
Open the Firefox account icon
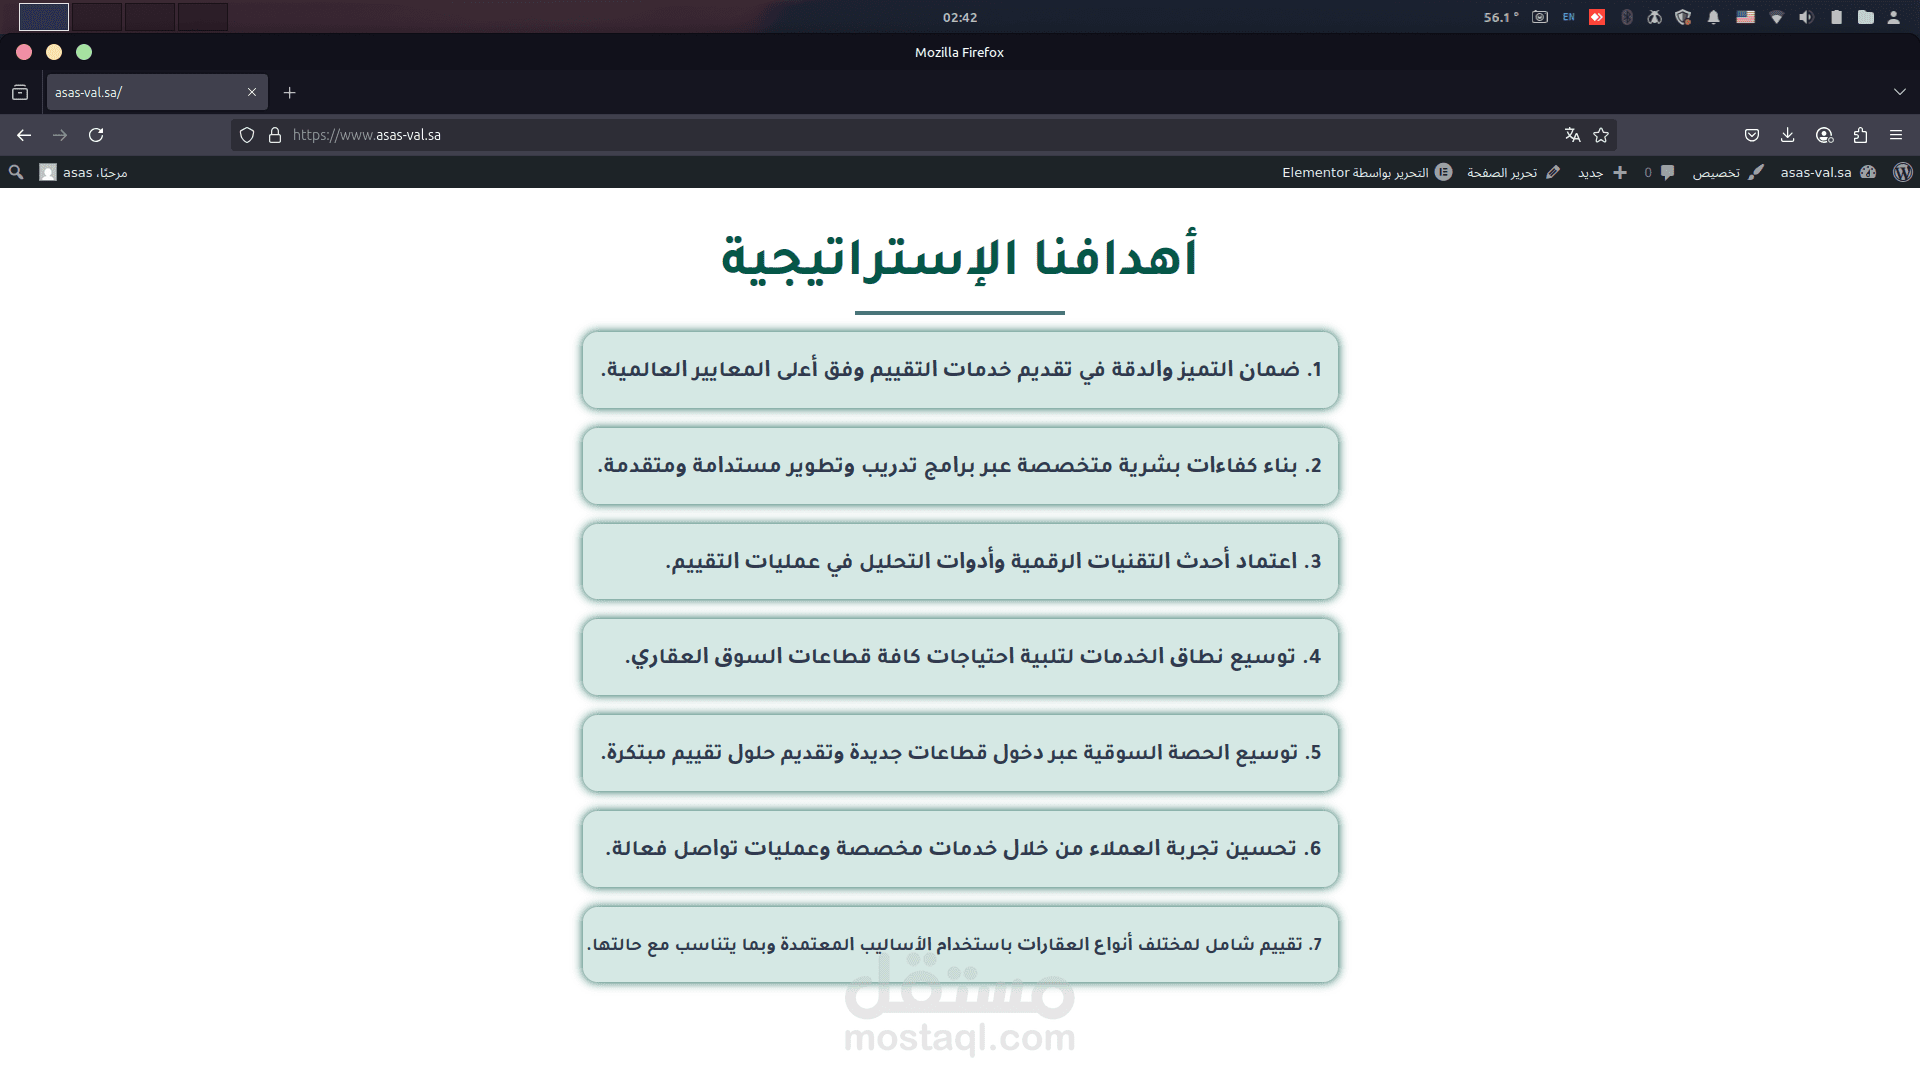pyautogui.click(x=1824, y=135)
